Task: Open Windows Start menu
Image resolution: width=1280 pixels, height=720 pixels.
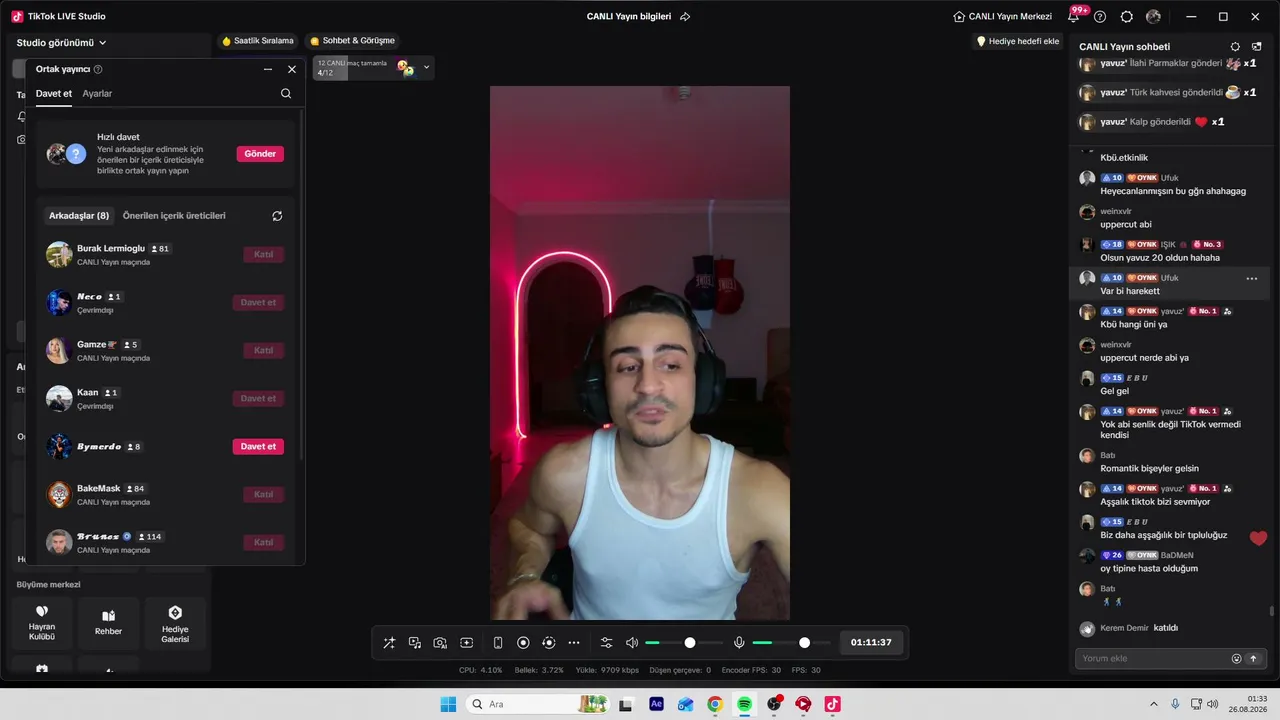Action: point(448,704)
